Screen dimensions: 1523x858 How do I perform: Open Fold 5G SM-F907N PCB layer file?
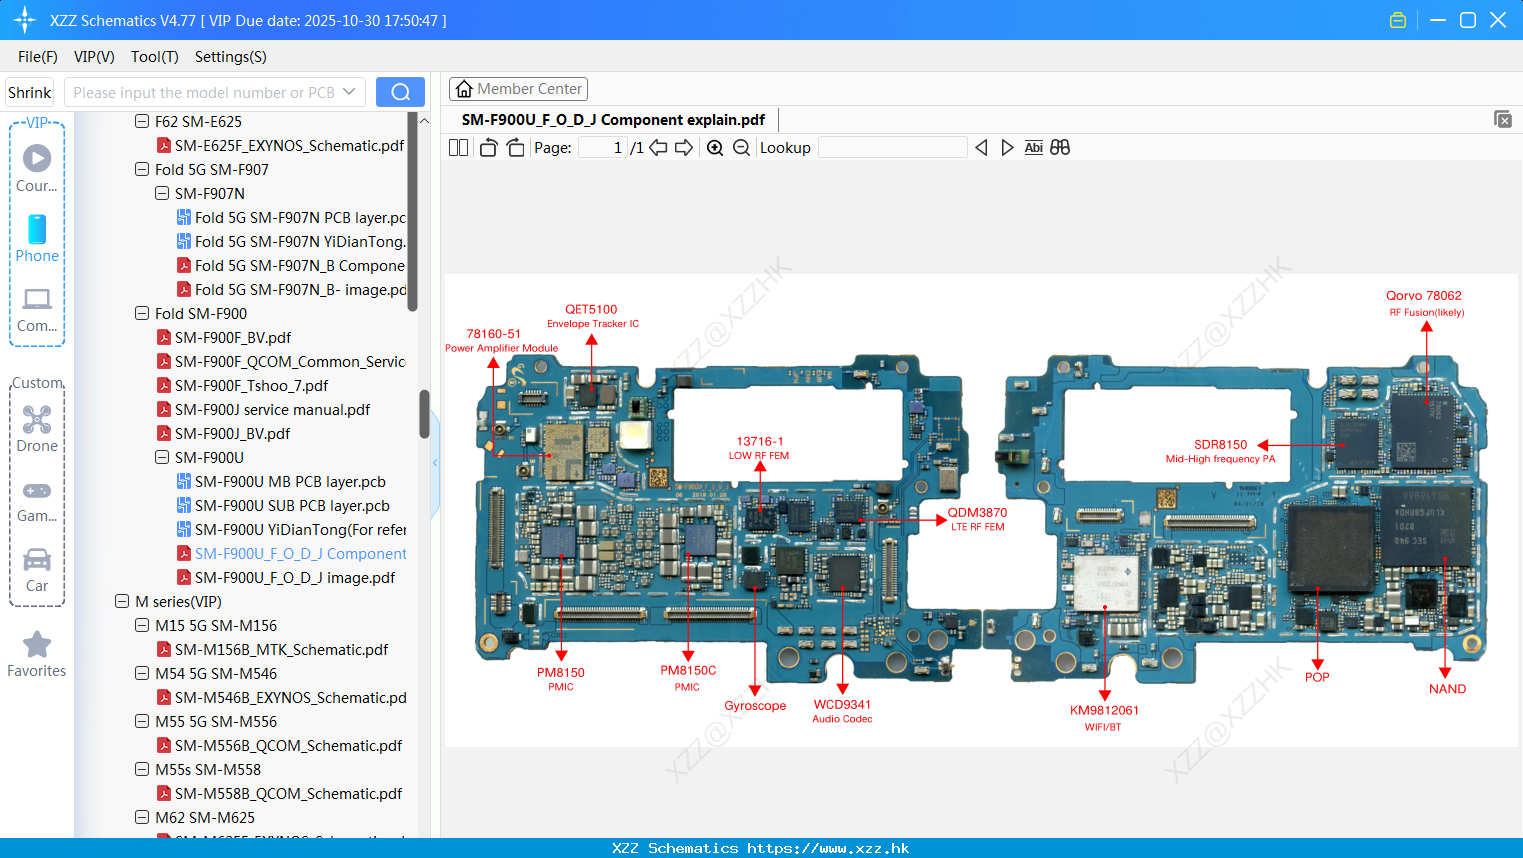[x=291, y=218]
